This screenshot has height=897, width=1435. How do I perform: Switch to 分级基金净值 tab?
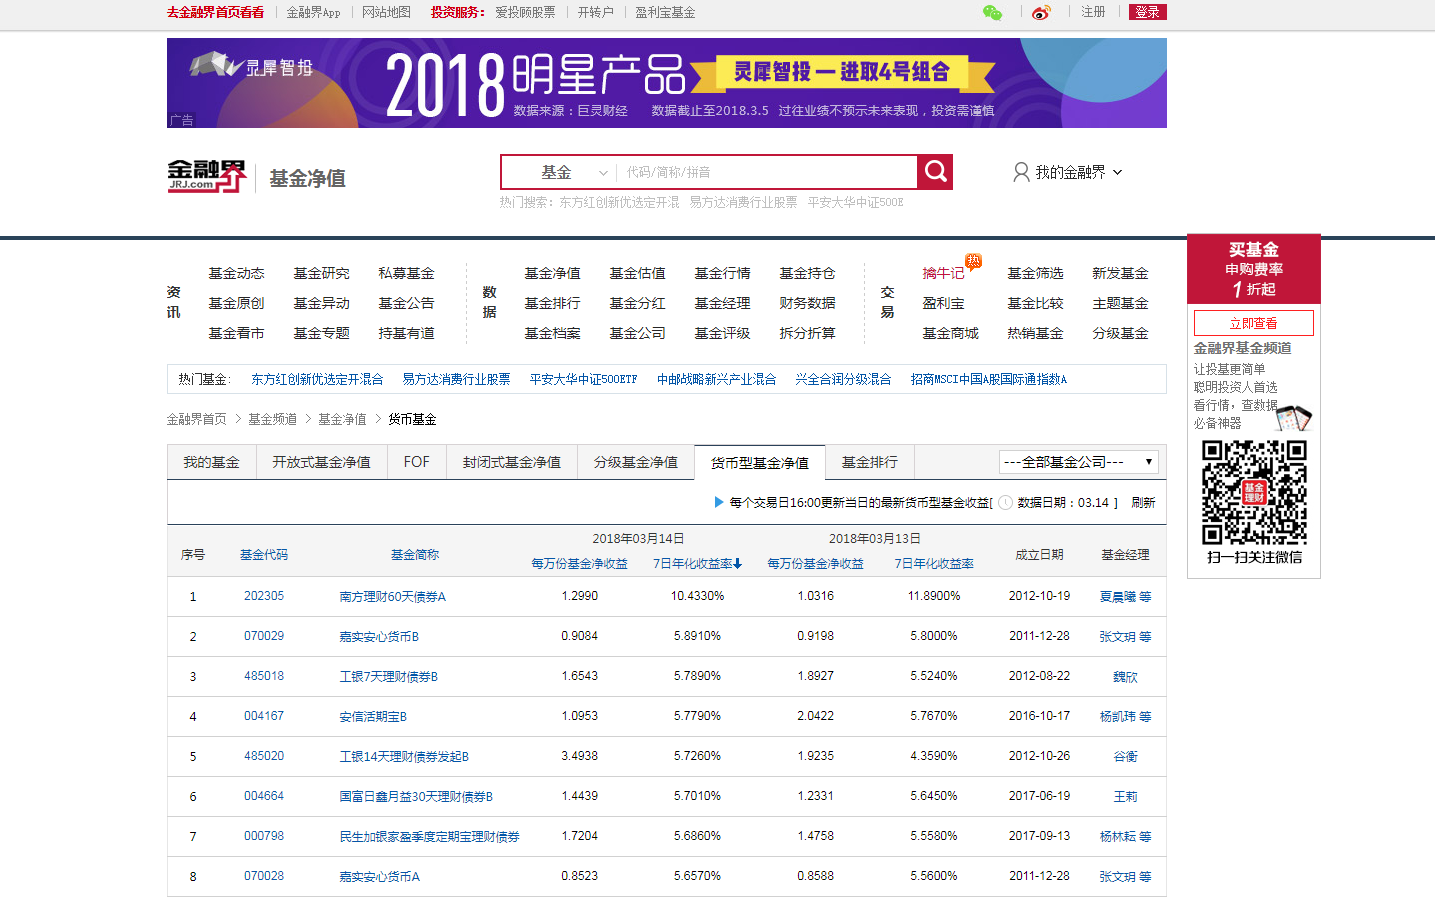click(635, 462)
